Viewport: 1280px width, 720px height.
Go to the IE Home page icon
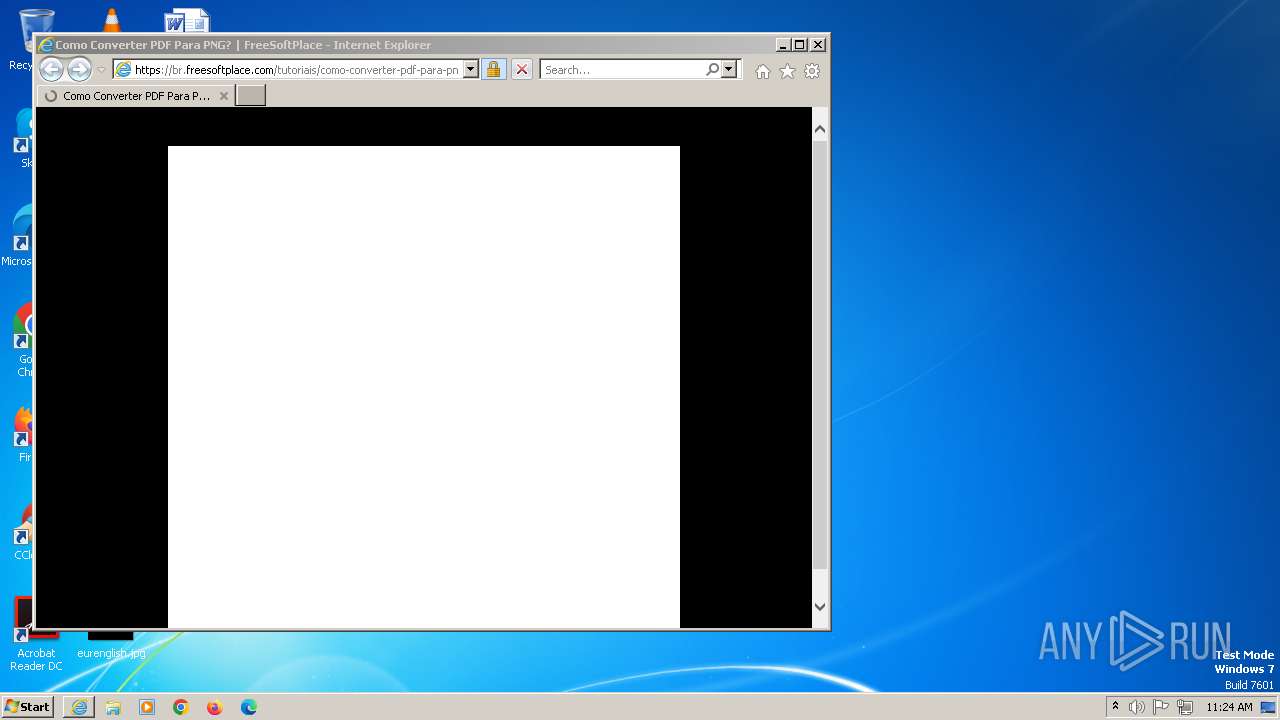[x=763, y=71]
